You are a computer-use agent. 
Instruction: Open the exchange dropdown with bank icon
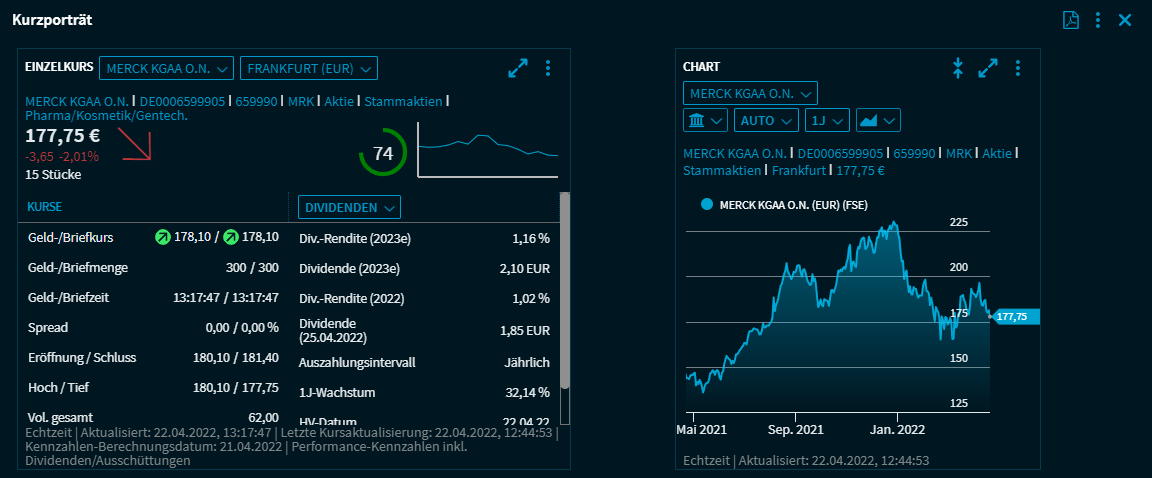coord(705,120)
